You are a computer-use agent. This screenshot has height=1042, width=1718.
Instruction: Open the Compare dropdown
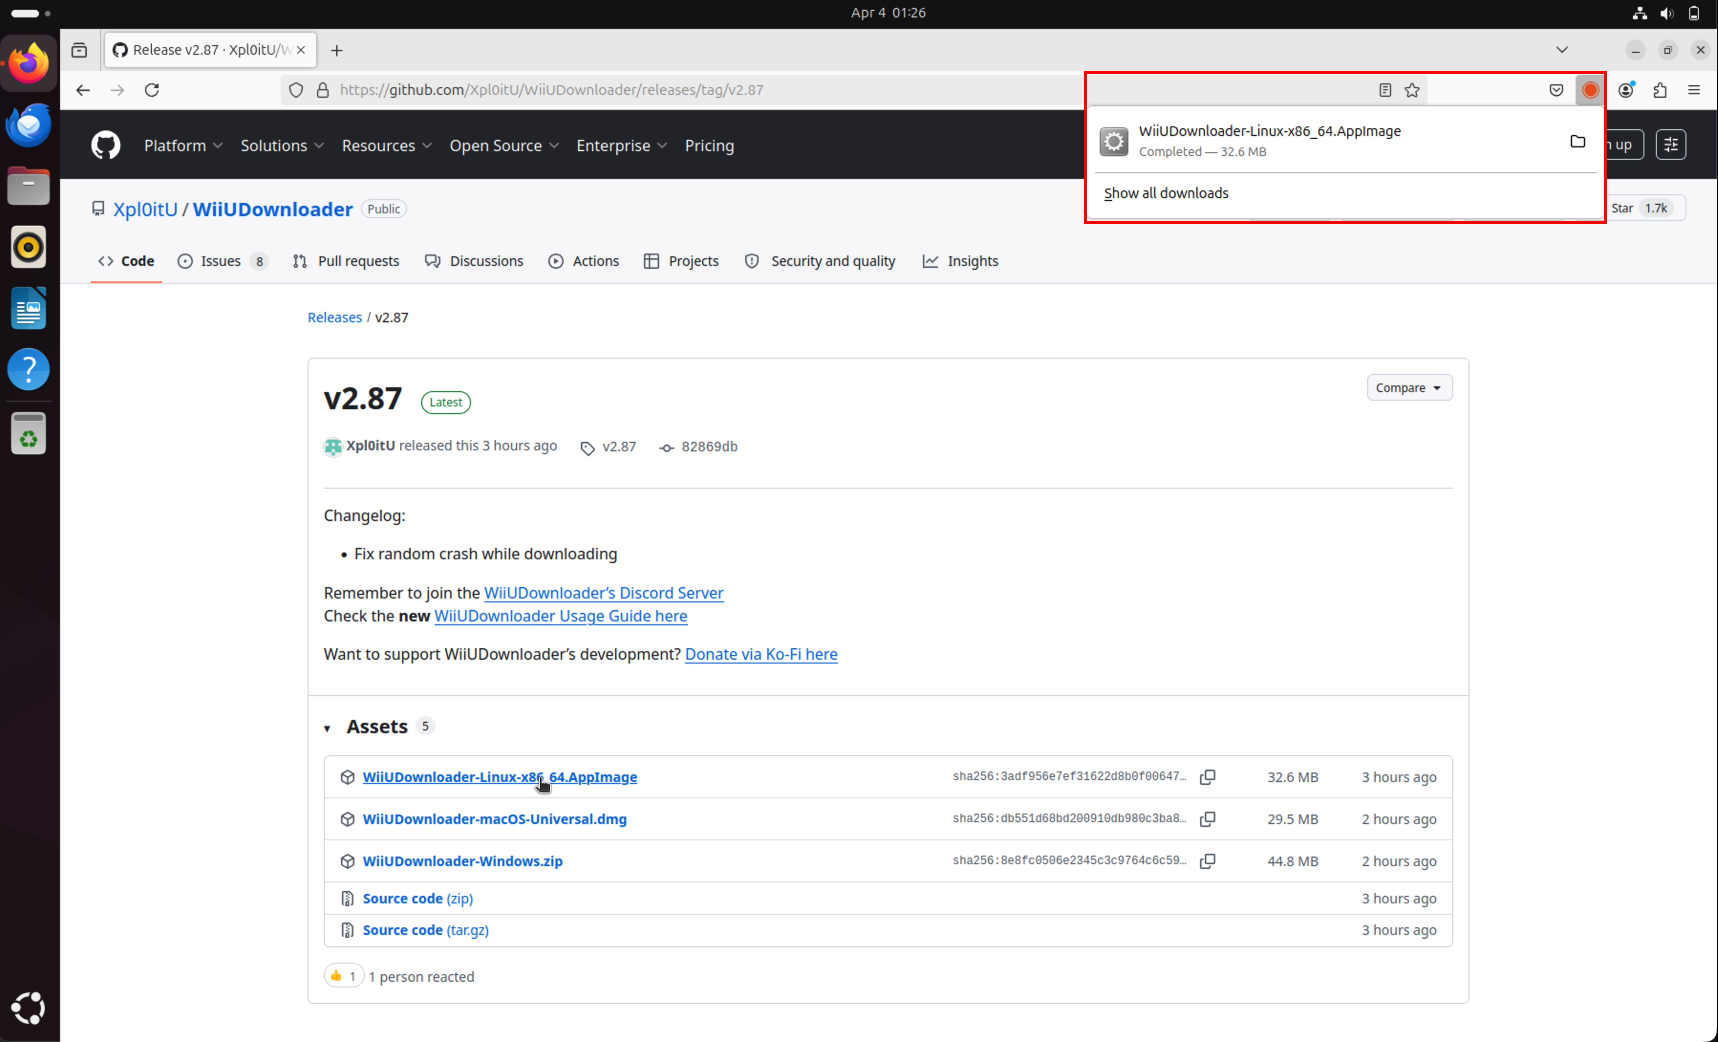click(1409, 387)
